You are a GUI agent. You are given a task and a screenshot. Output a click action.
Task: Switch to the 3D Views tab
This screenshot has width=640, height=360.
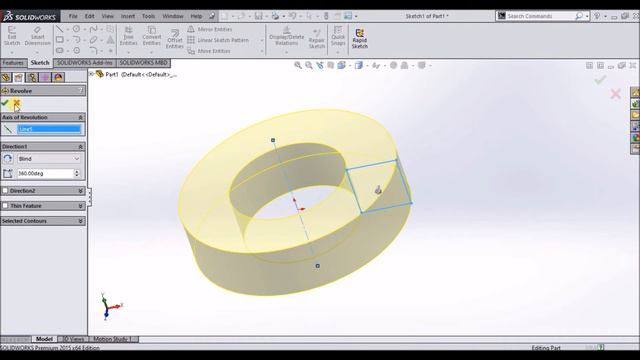tap(73, 339)
